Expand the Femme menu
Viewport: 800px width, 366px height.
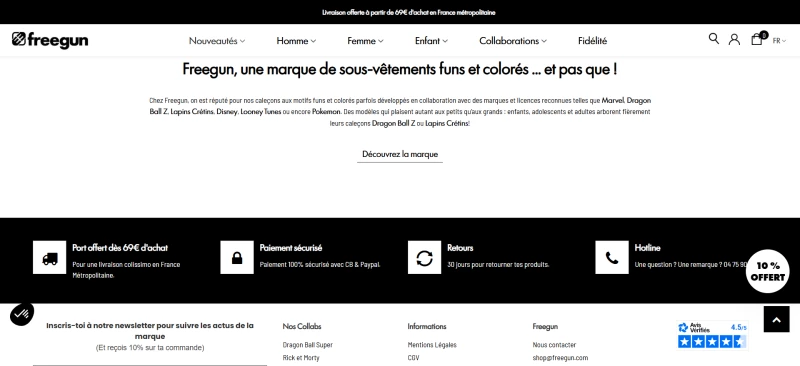[365, 41]
